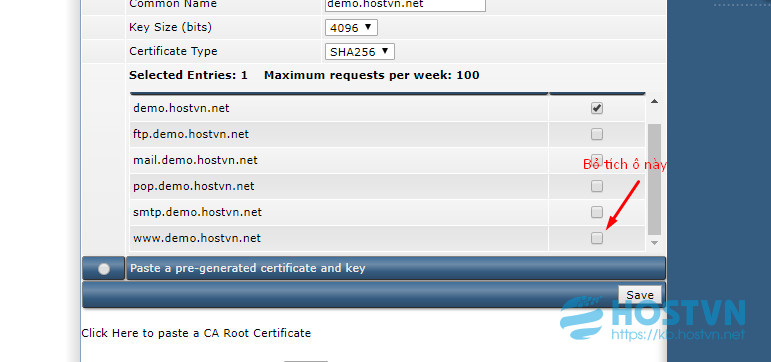Tick the pop.demo.hostvn.net checkbox
The image size is (771, 362).
[596, 186]
